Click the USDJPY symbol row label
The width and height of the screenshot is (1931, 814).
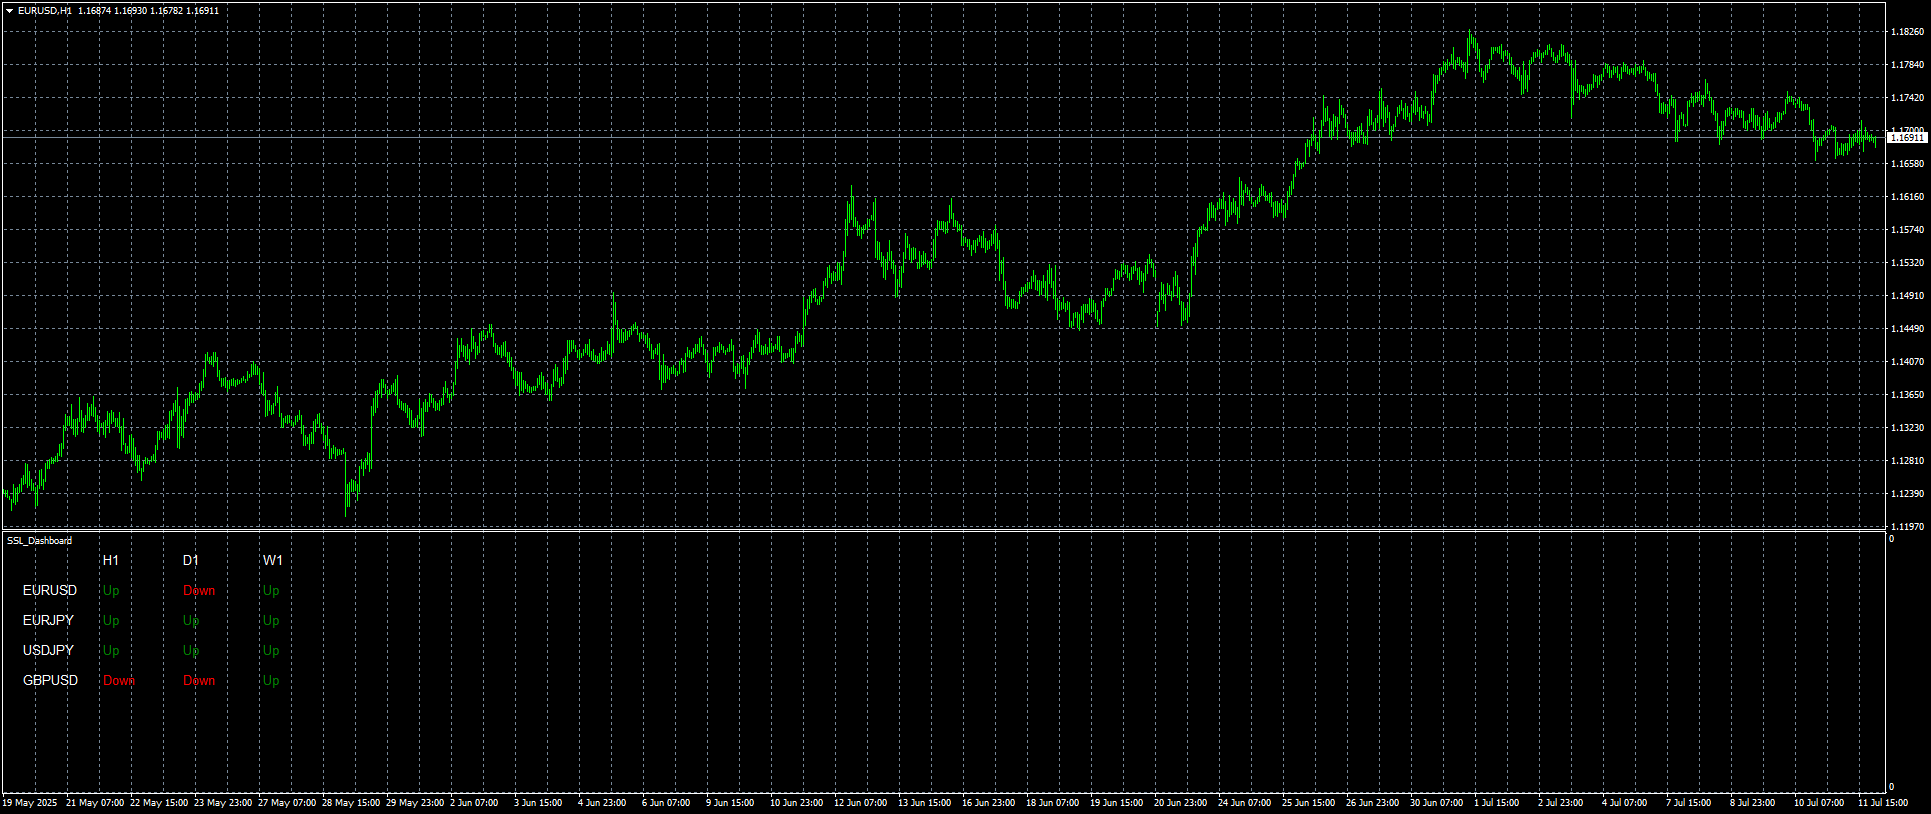coord(48,650)
